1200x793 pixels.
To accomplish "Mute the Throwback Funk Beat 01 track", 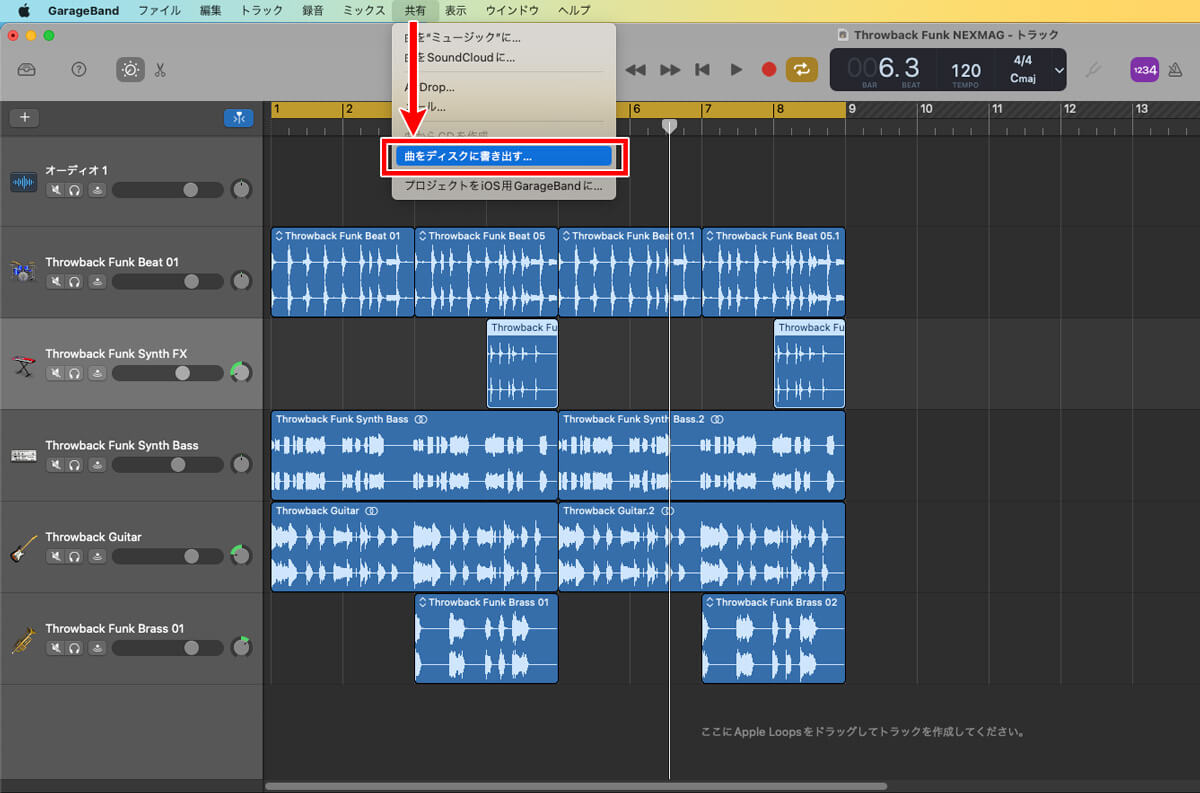I will (x=56, y=282).
